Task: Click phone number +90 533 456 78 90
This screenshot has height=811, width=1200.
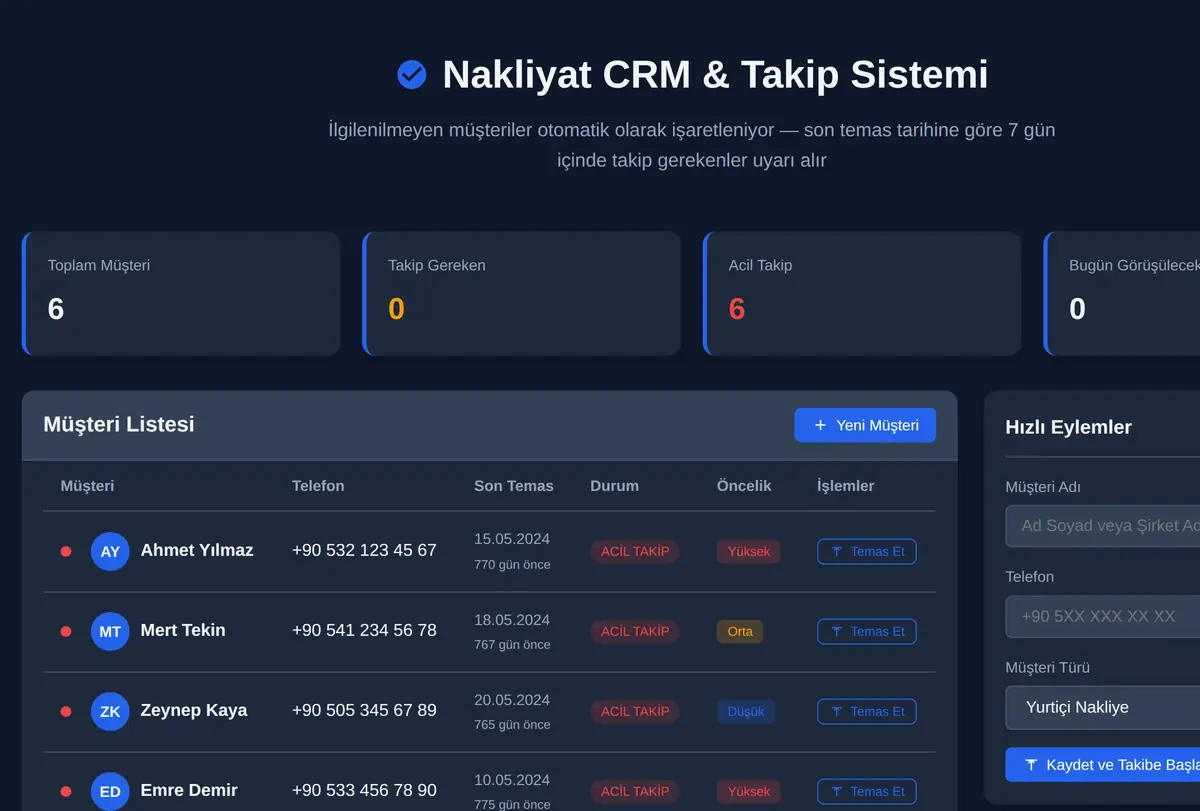Action: click(x=364, y=790)
